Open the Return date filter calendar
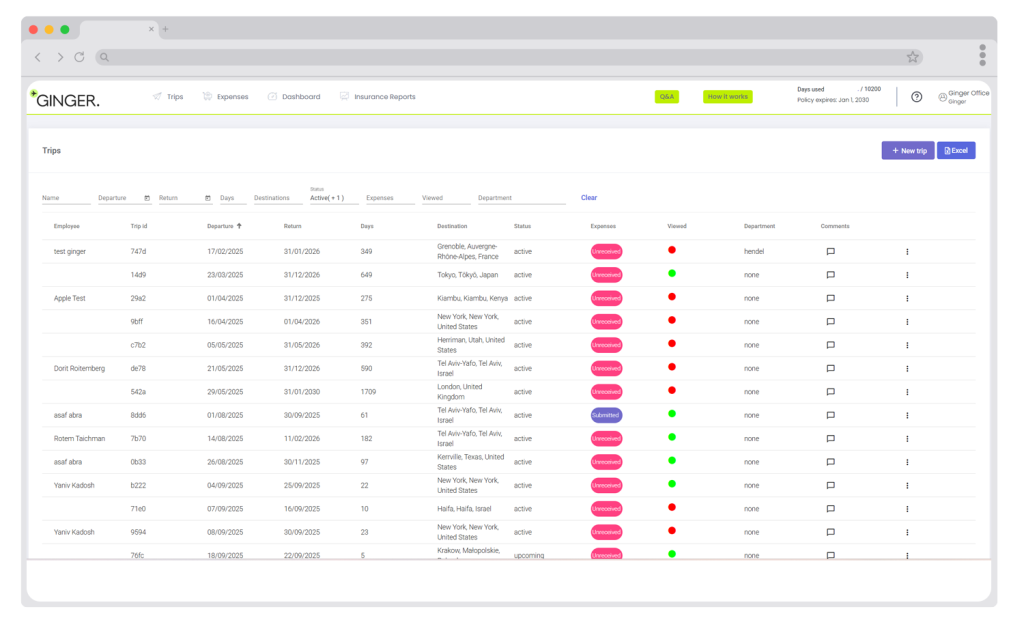The height and width of the screenshot is (620, 1024). [208, 198]
